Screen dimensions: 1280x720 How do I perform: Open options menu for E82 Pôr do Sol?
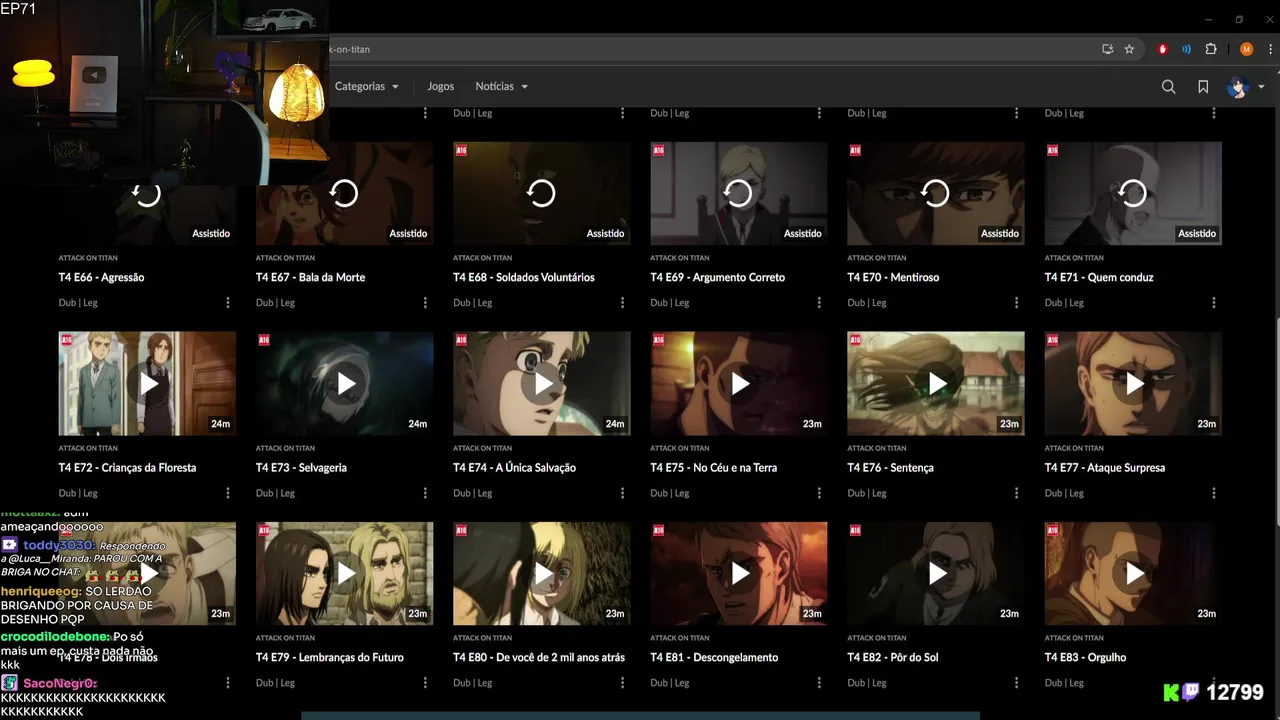point(1016,683)
